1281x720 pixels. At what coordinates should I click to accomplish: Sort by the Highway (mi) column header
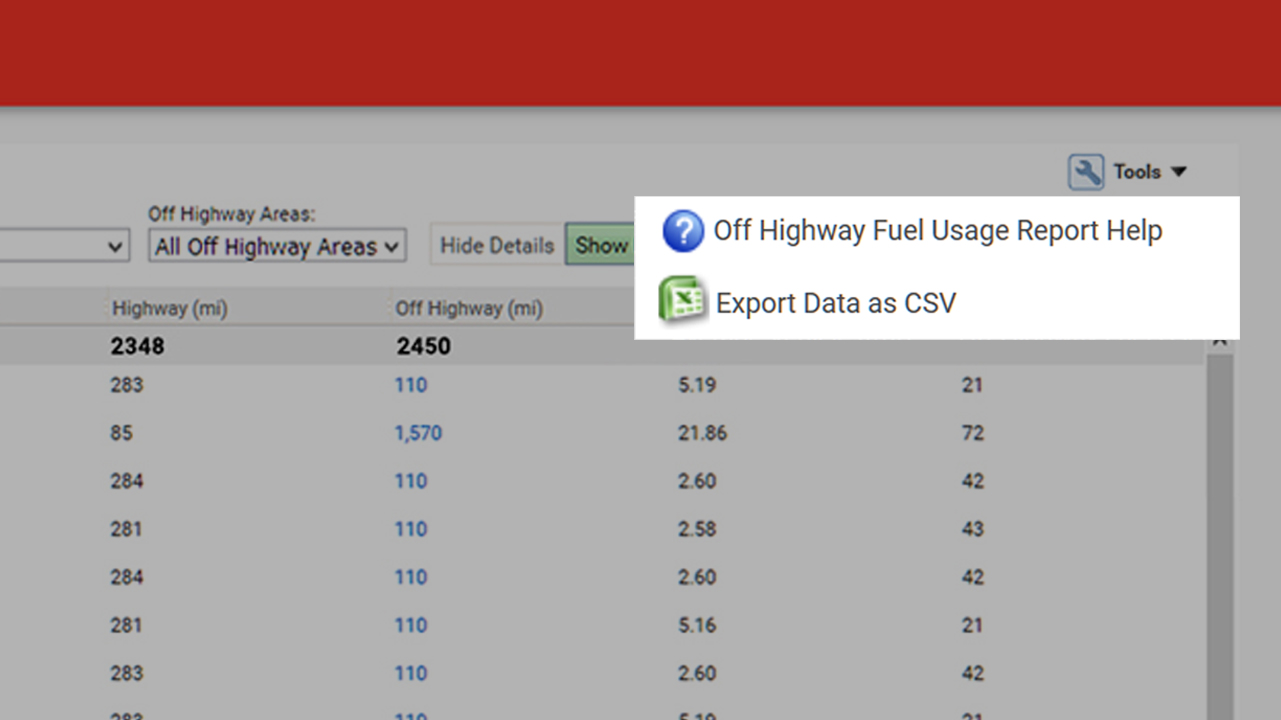[169, 309]
